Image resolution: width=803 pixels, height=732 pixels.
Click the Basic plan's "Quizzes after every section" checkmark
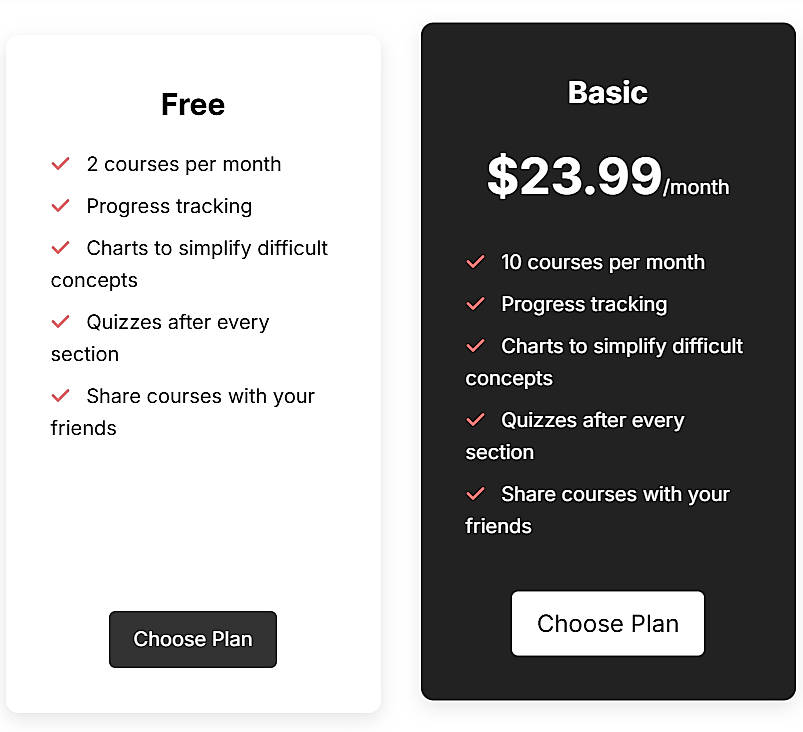475,420
